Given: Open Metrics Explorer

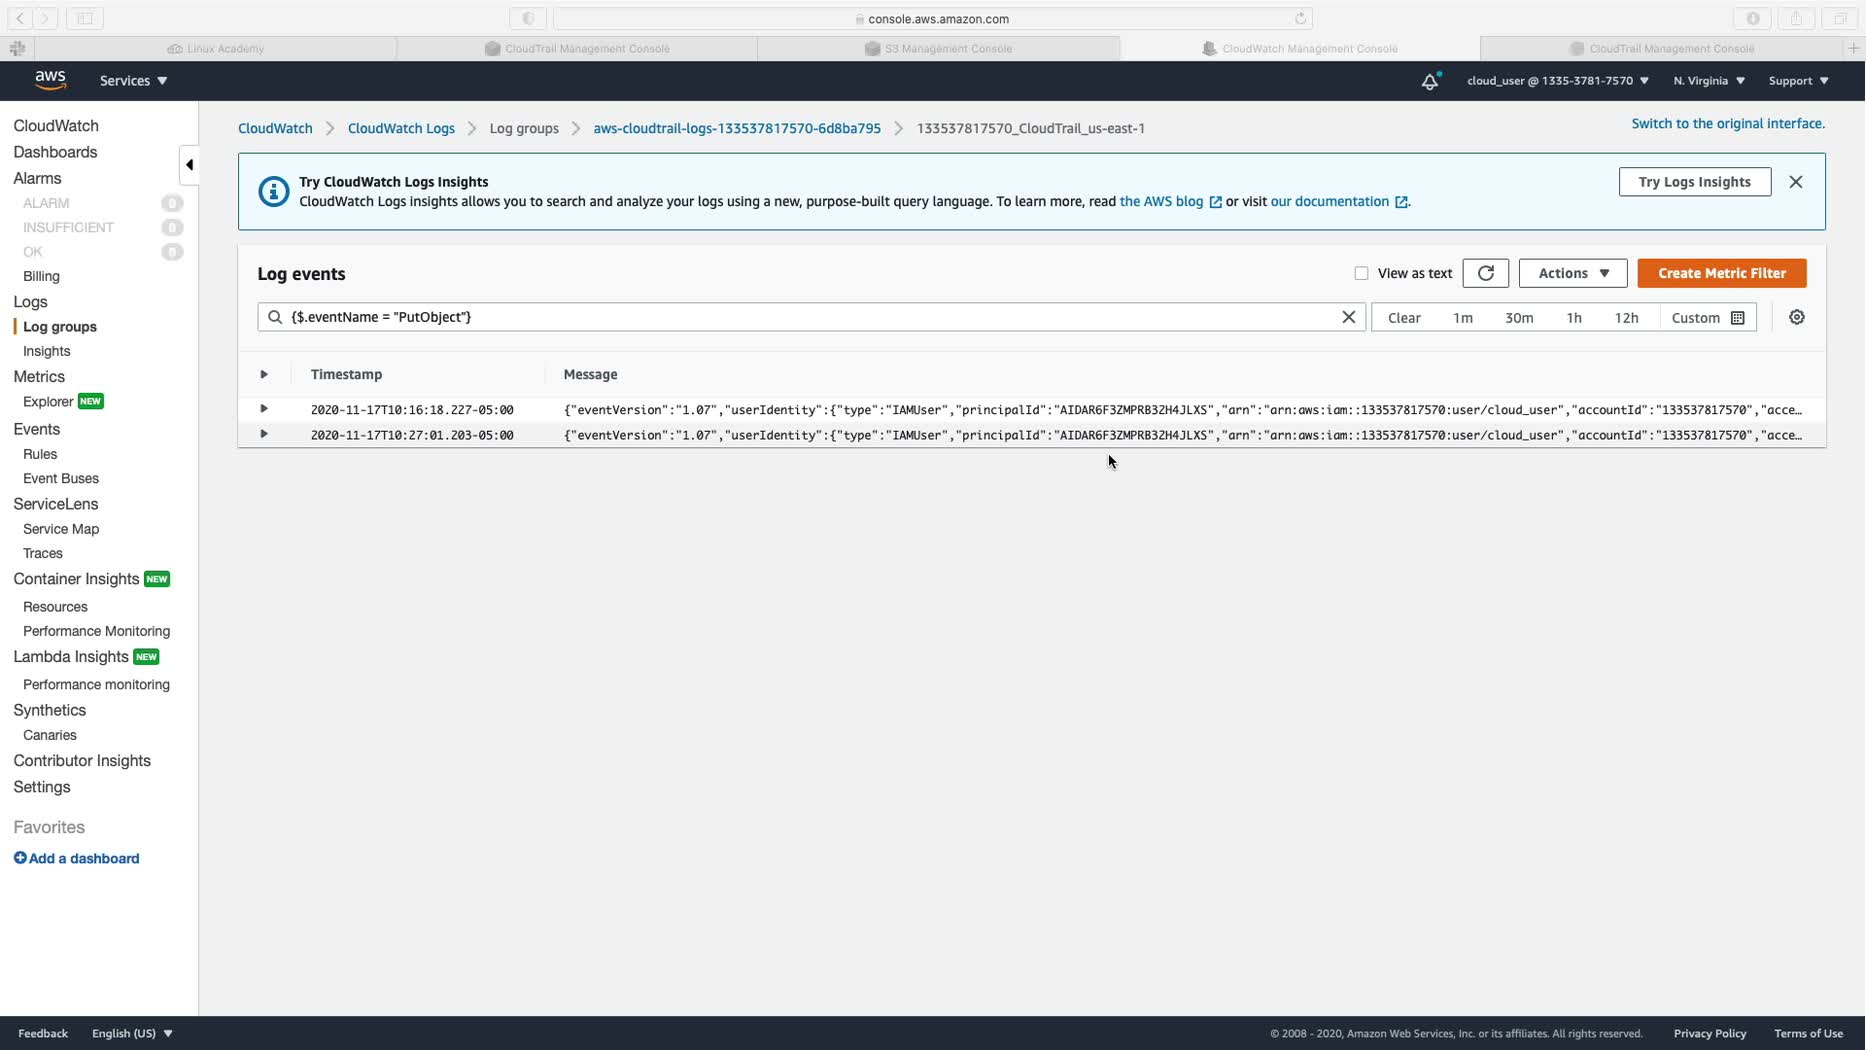Looking at the screenshot, I should tap(48, 402).
